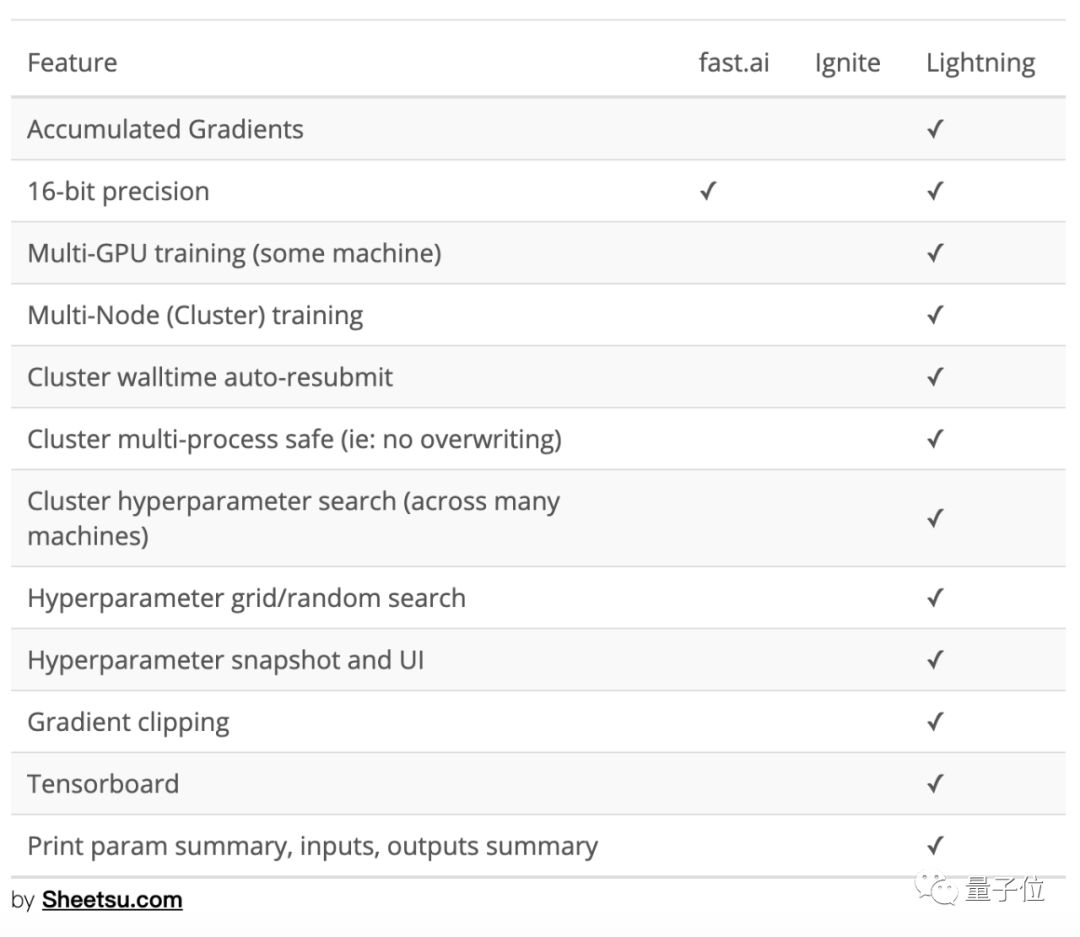The width and height of the screenshot is (1080, 937).
Task: Click the fast.ai checkmark for 16-bit precision
Action: click(708, 191)
